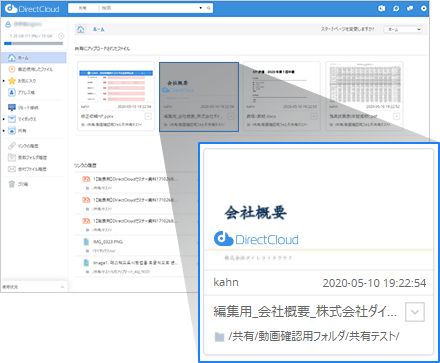Click the first icon in the top-right group

(x=381, y=8)
